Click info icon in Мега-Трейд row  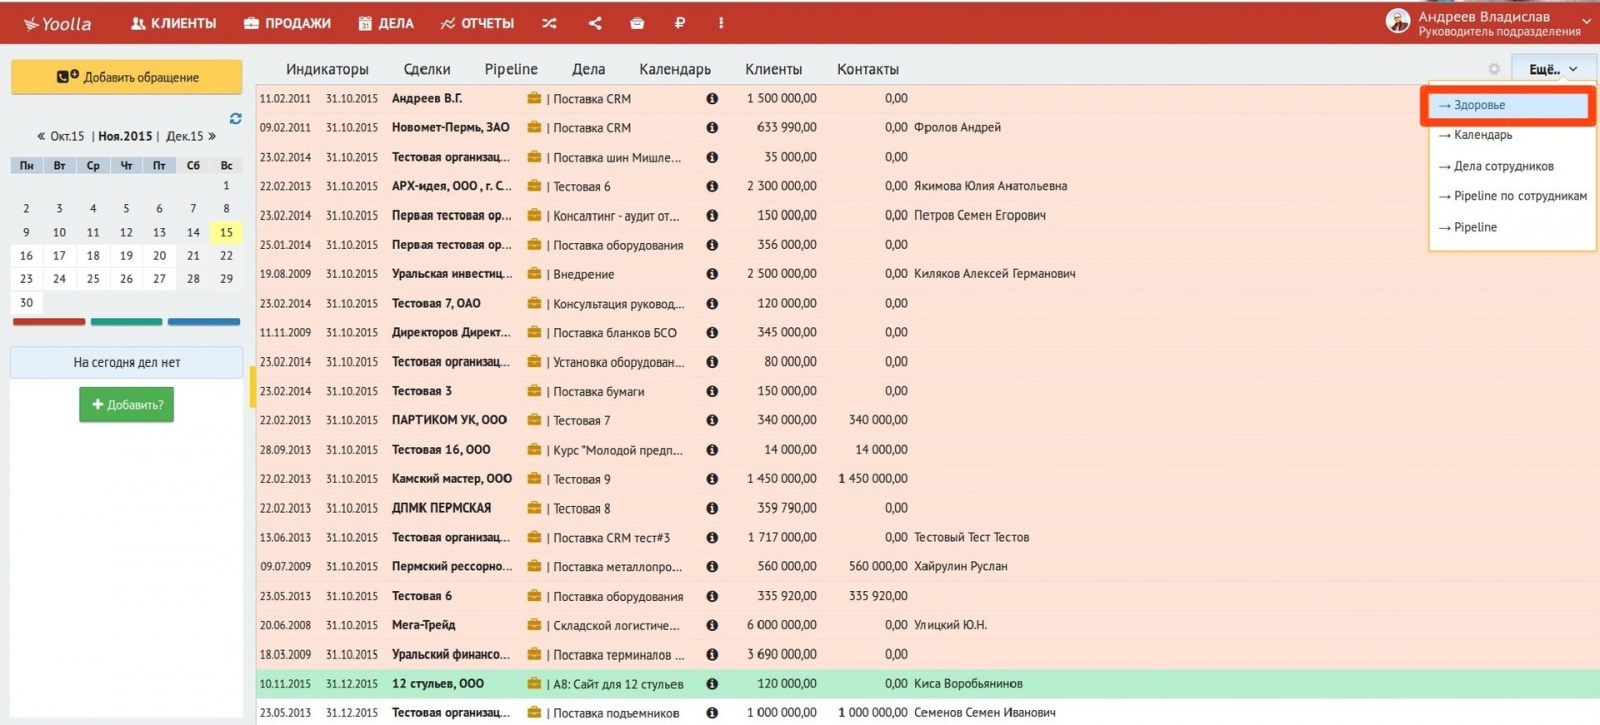(712, 625)
